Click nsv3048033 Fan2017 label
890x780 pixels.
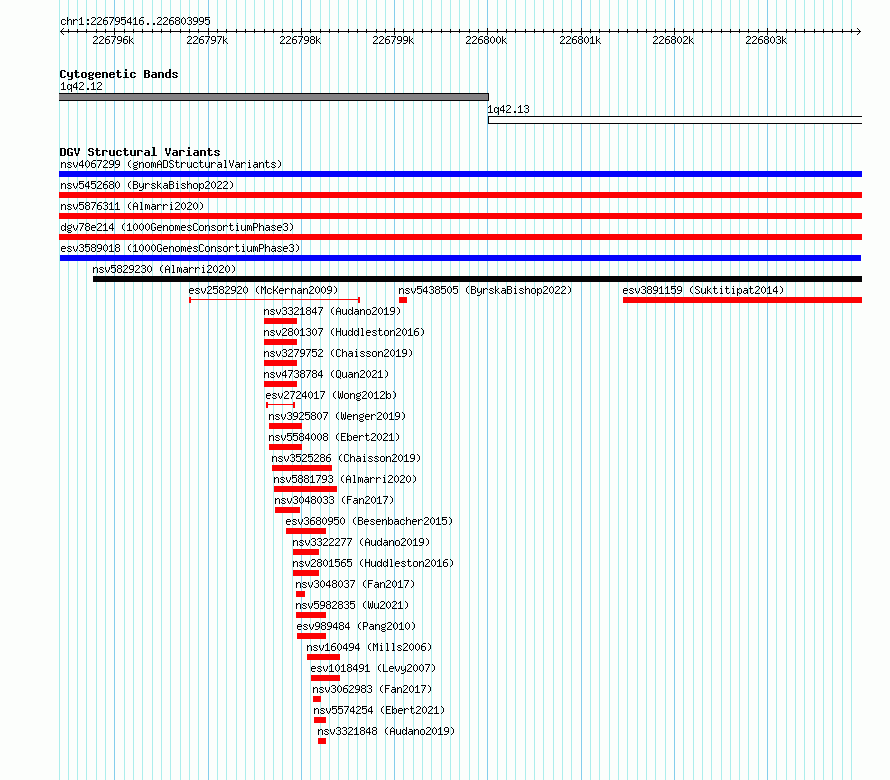(334, 500)
